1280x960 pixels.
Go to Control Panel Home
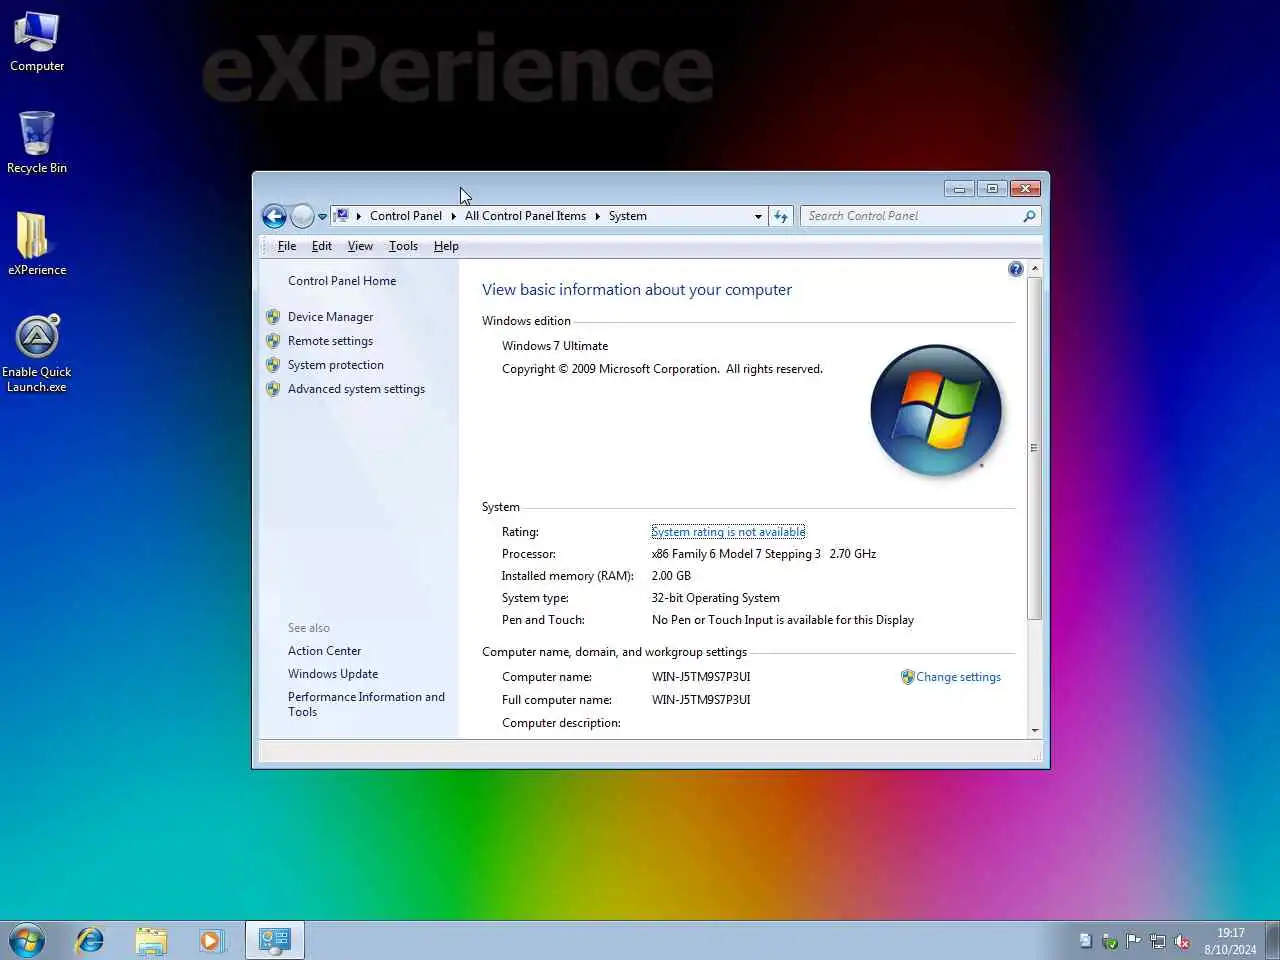[342, 281]
